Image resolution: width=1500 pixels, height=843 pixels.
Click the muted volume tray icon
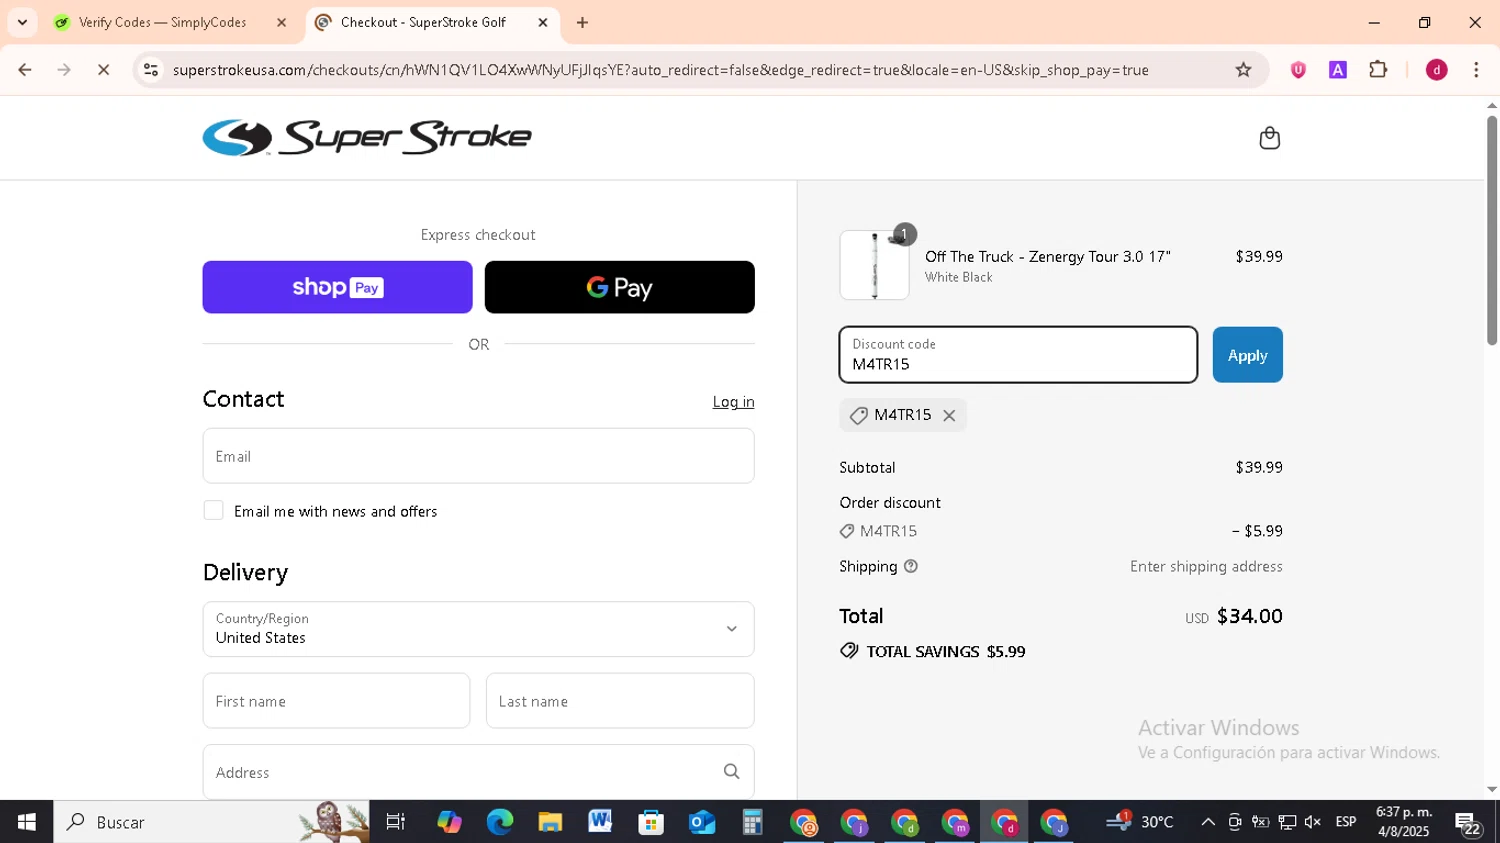1313,822
